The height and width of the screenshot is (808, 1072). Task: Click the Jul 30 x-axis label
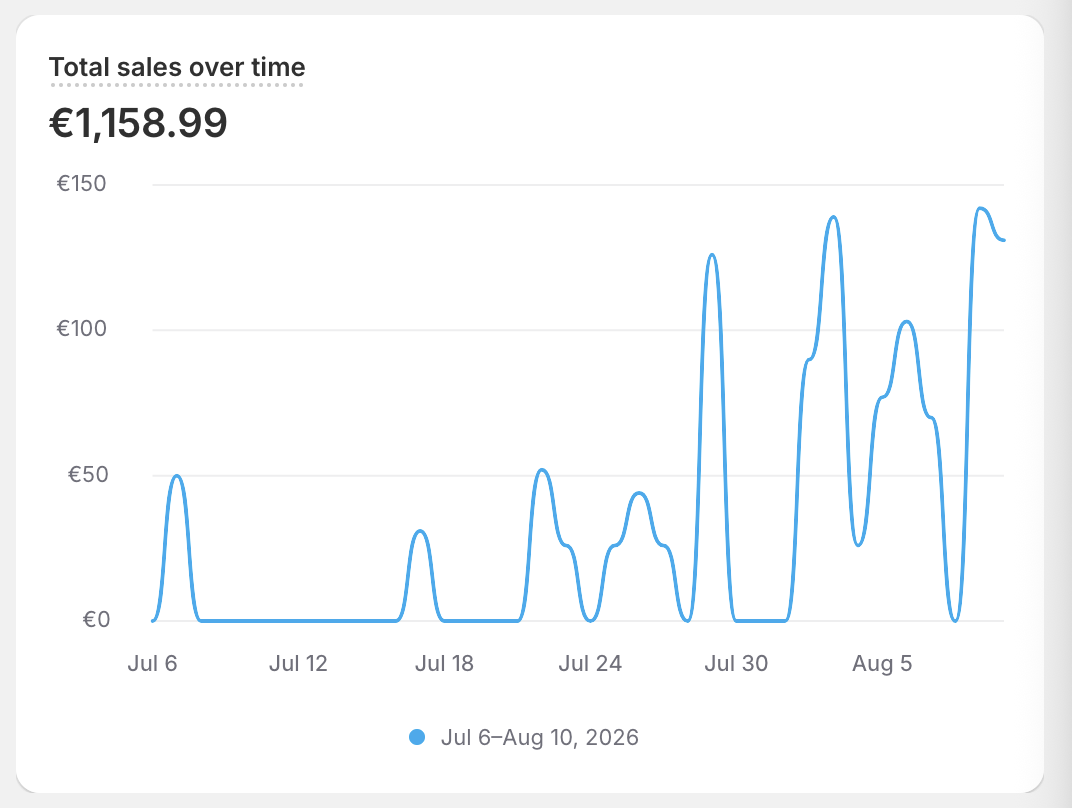(736, 663)
